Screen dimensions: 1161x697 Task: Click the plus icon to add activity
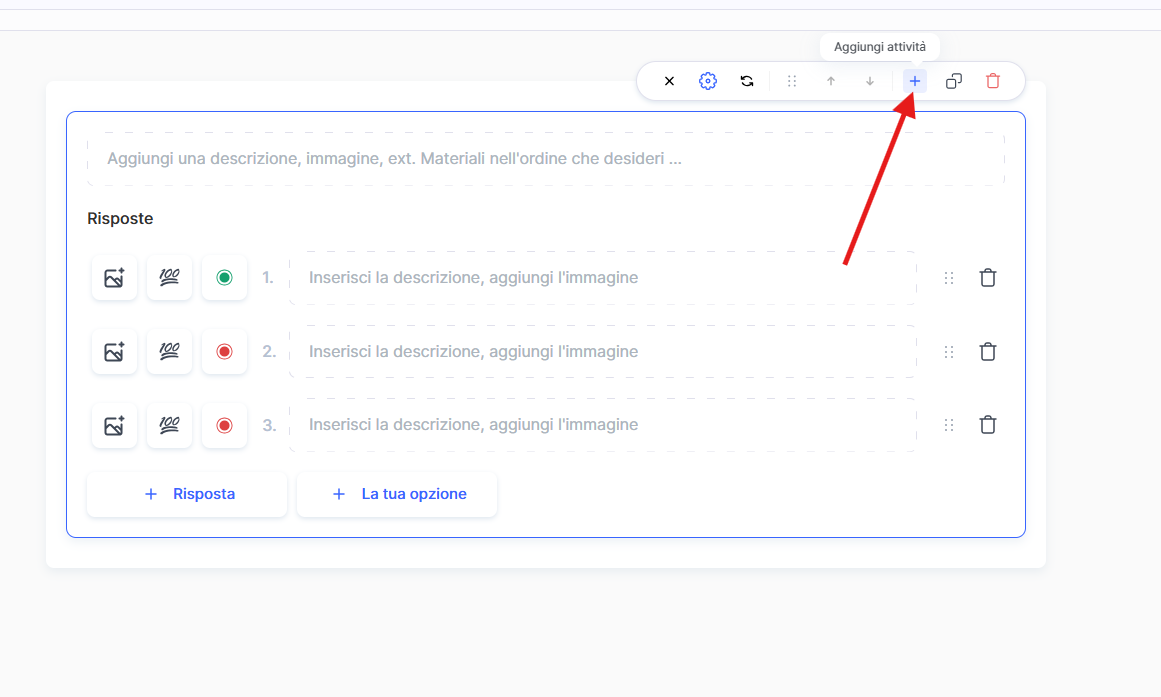click(x=914, y=81)
